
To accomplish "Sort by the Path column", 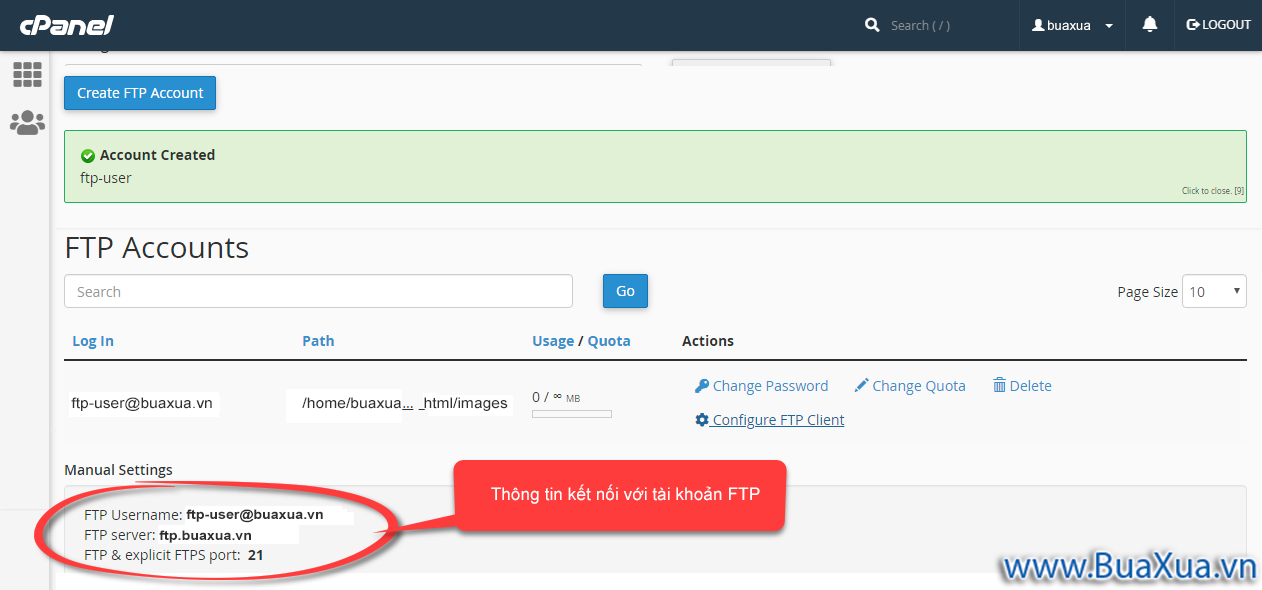I will point(318,341).
